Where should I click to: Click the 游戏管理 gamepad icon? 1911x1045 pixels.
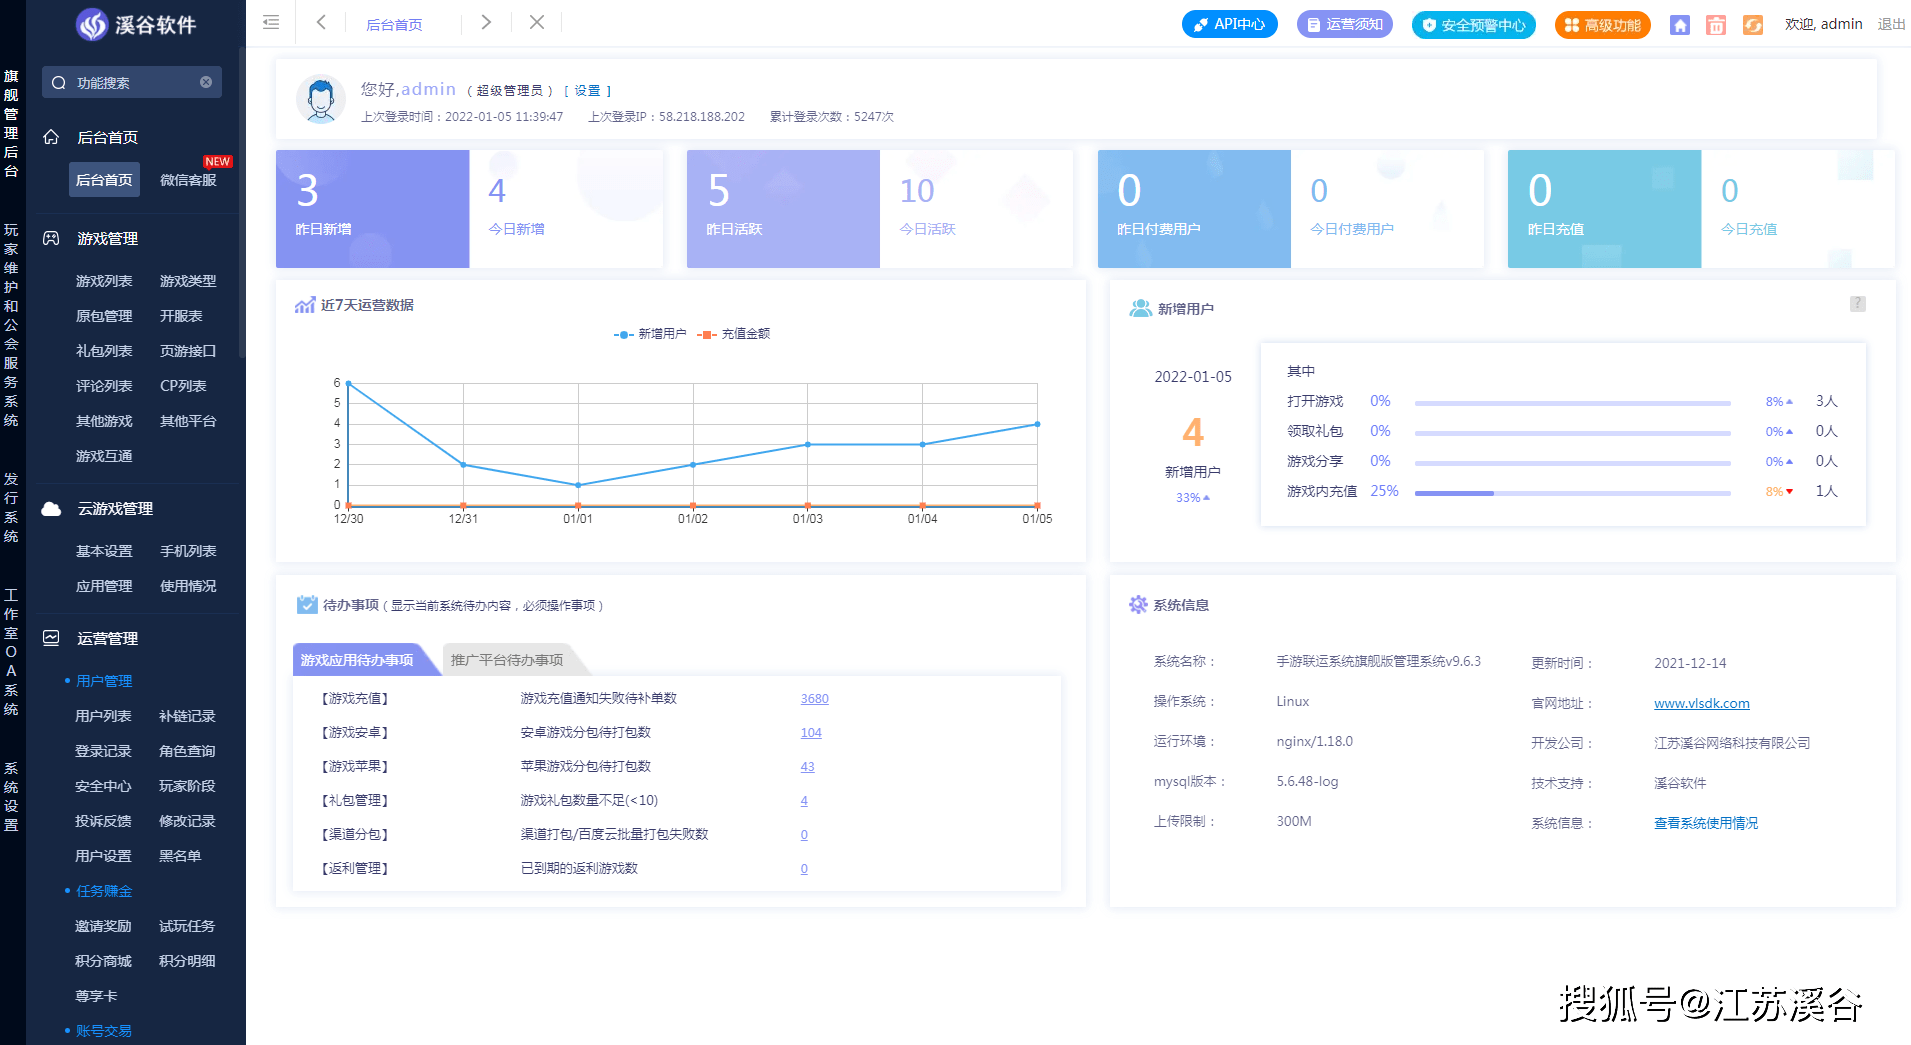51,238
